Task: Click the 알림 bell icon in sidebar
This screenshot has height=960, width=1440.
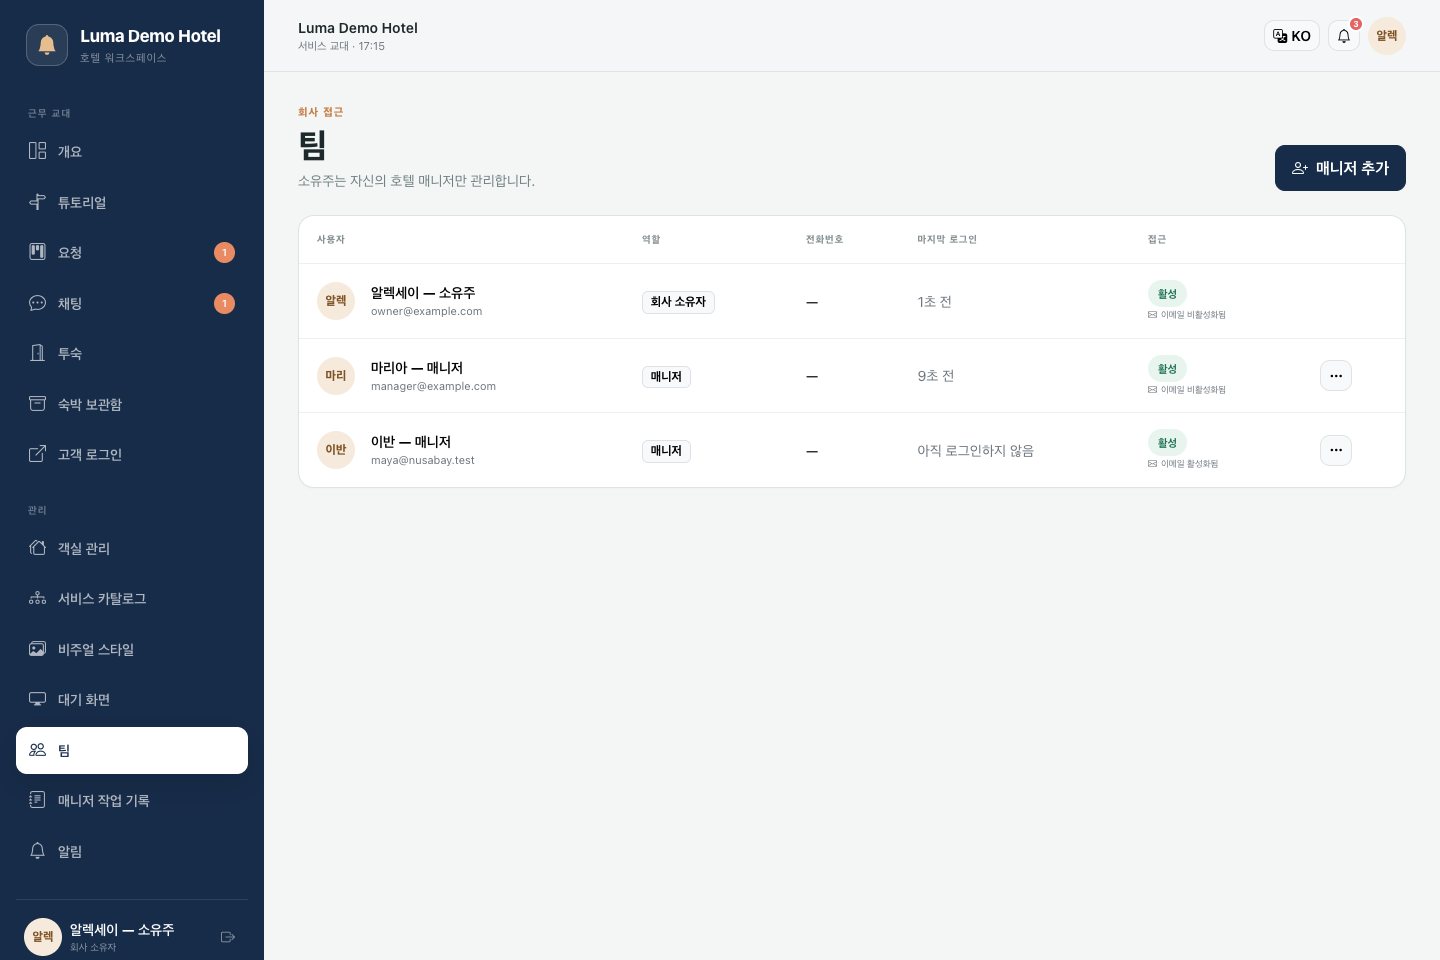Action: click(37, 851)
